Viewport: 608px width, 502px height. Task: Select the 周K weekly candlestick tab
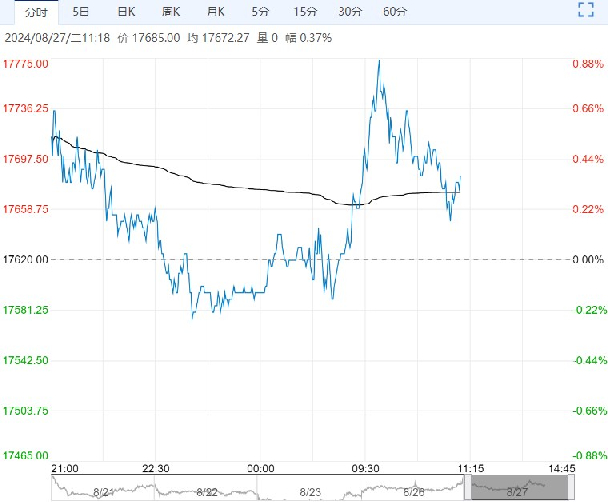pos(171,12)
